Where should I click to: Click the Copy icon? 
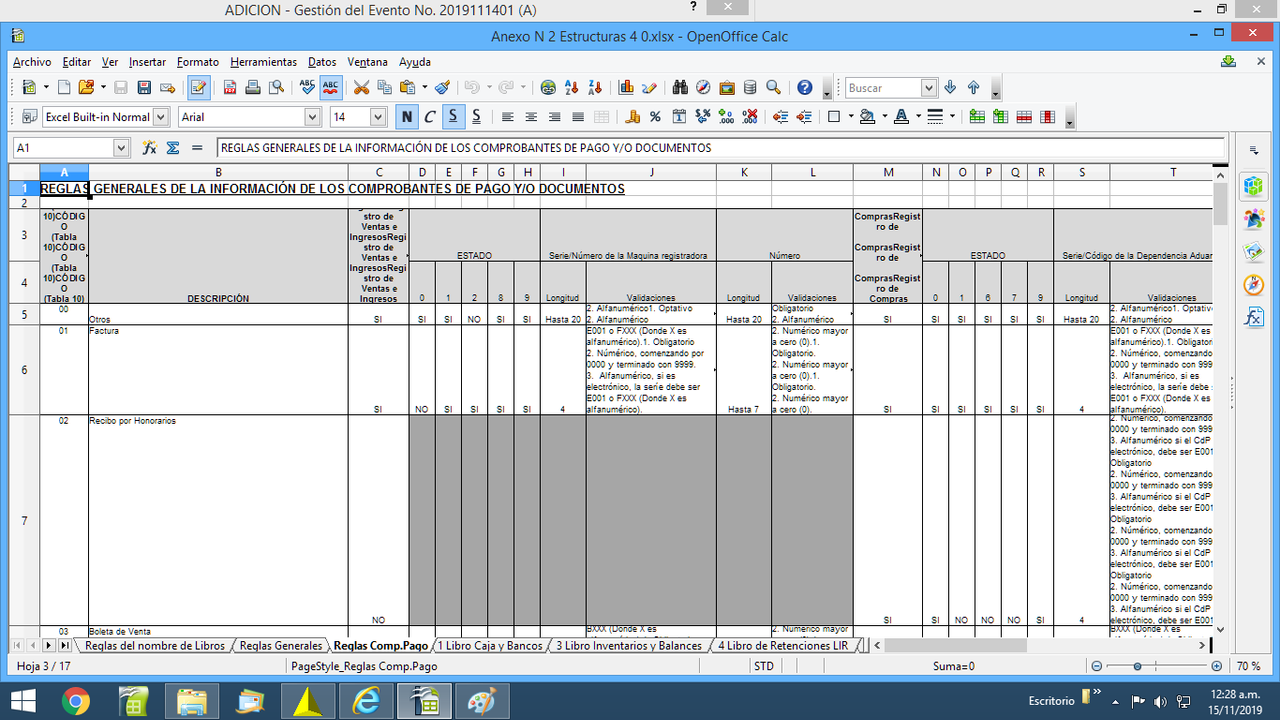(x=384, y=88)
